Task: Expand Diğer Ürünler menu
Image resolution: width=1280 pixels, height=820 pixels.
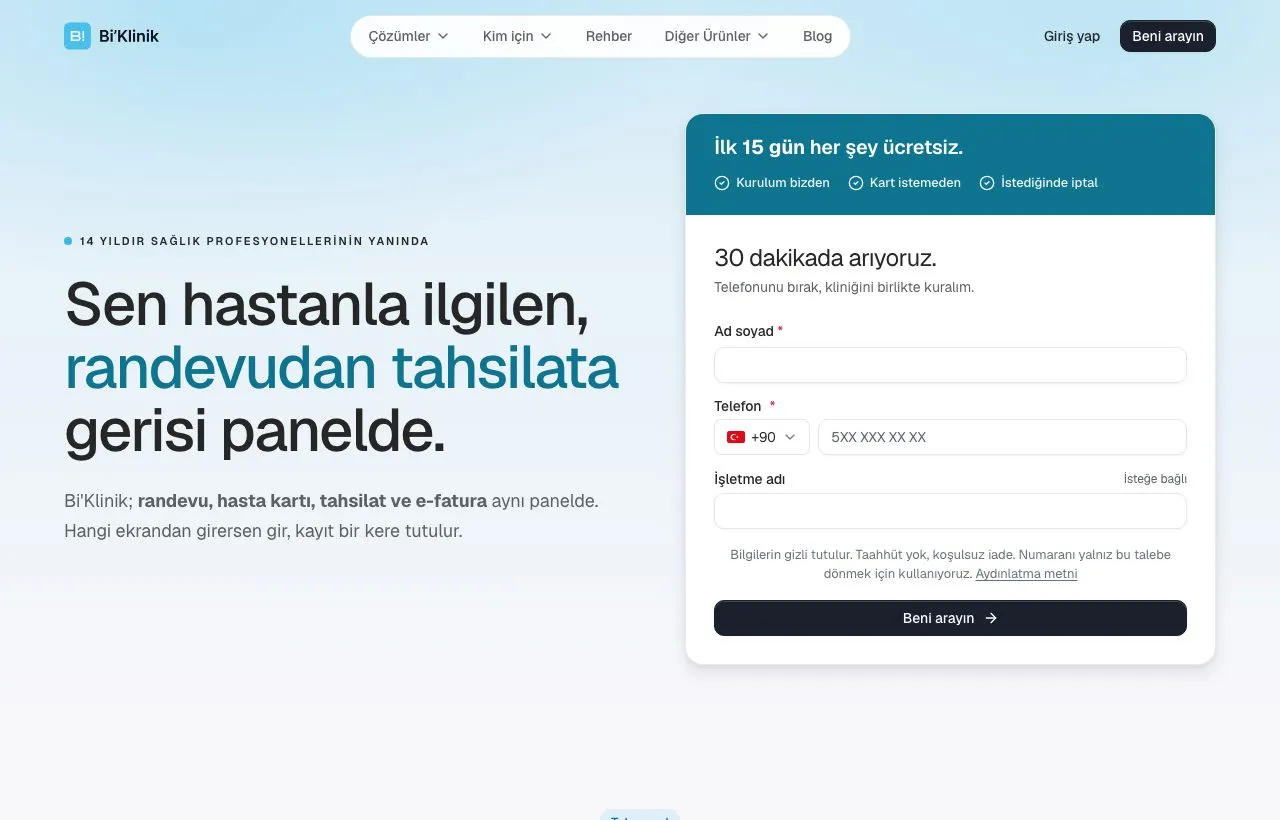Action: [717, 36]
